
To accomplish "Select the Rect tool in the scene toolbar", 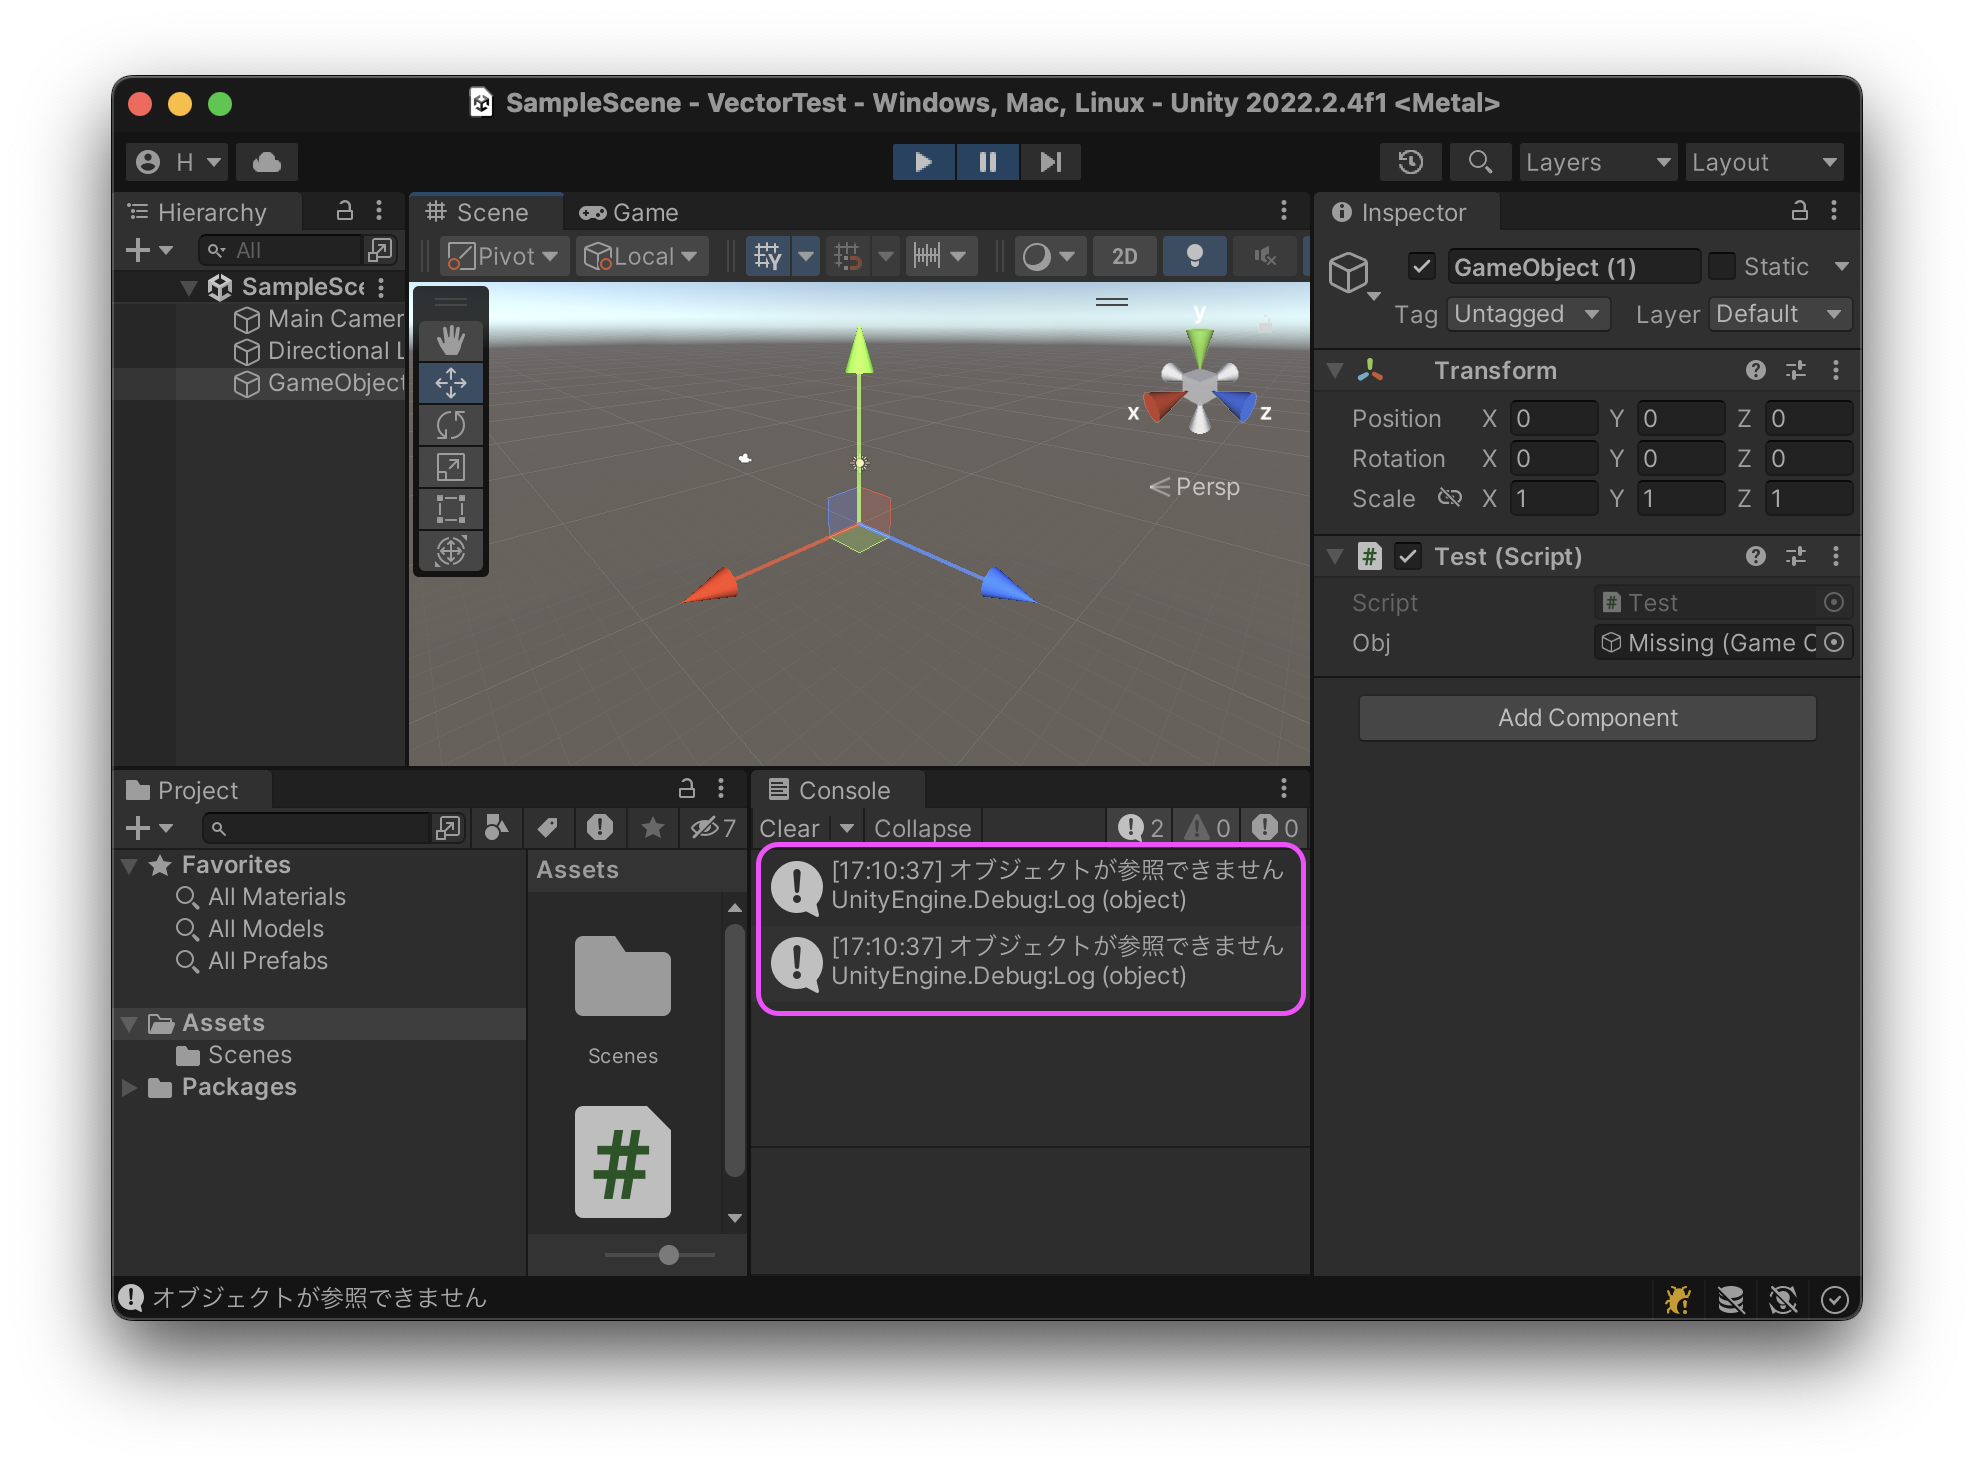I will [451, 509].
